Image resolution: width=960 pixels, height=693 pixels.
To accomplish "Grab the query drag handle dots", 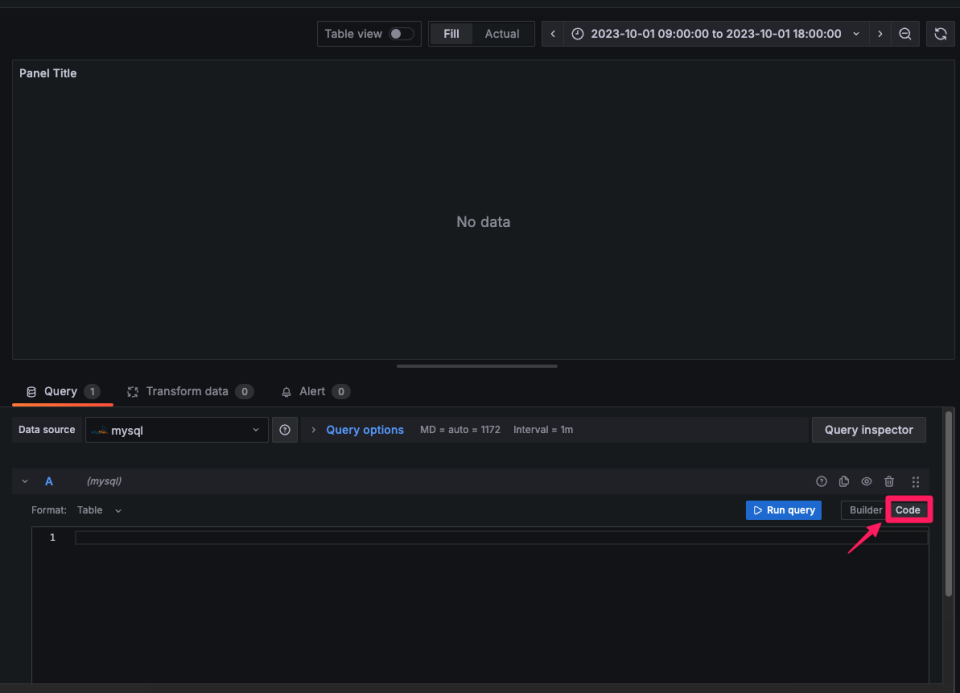I will click(915, 481).
